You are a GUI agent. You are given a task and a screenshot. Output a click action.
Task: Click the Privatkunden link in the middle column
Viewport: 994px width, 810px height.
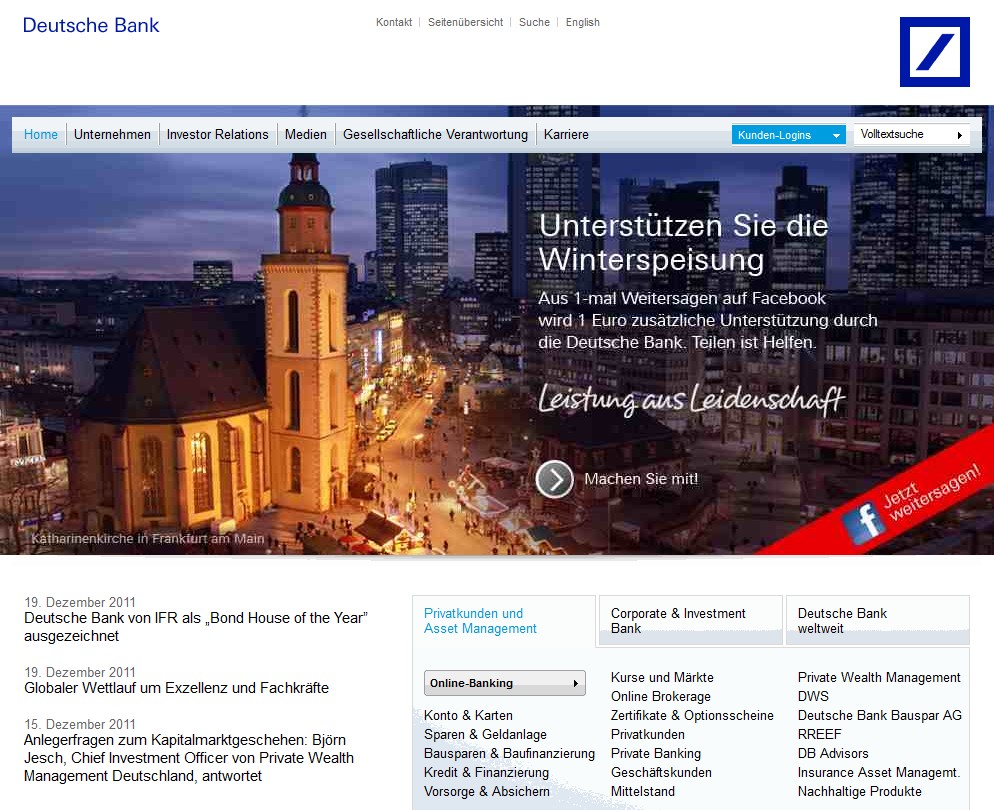pos(648,735)
